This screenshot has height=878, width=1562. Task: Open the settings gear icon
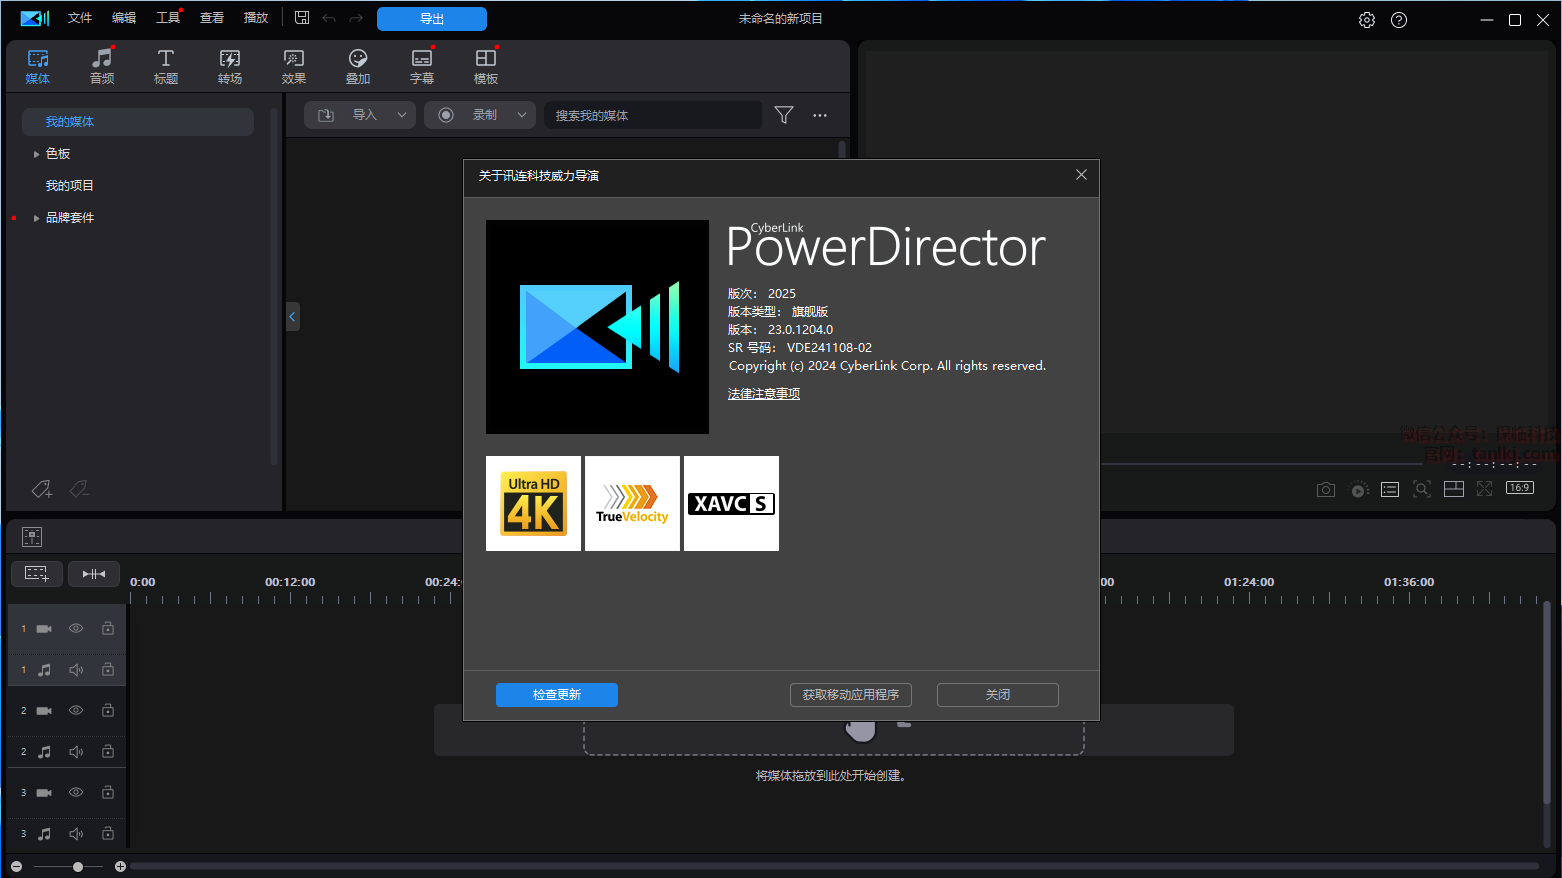1367,20
